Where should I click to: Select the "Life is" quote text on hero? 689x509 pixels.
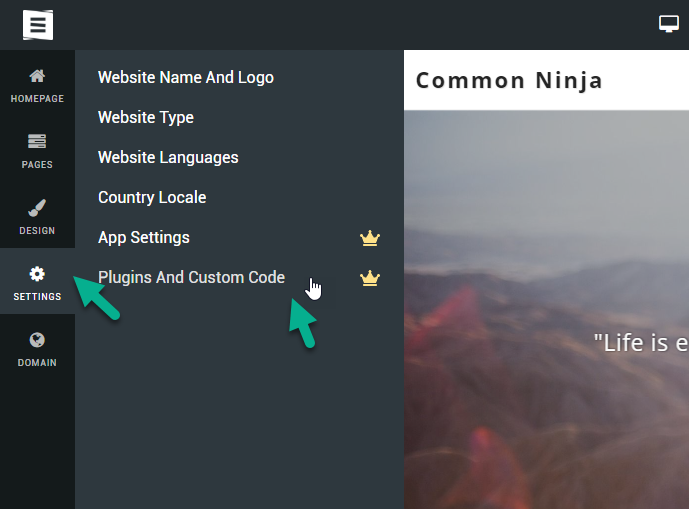pyautogui.click(x=641, y=343)
